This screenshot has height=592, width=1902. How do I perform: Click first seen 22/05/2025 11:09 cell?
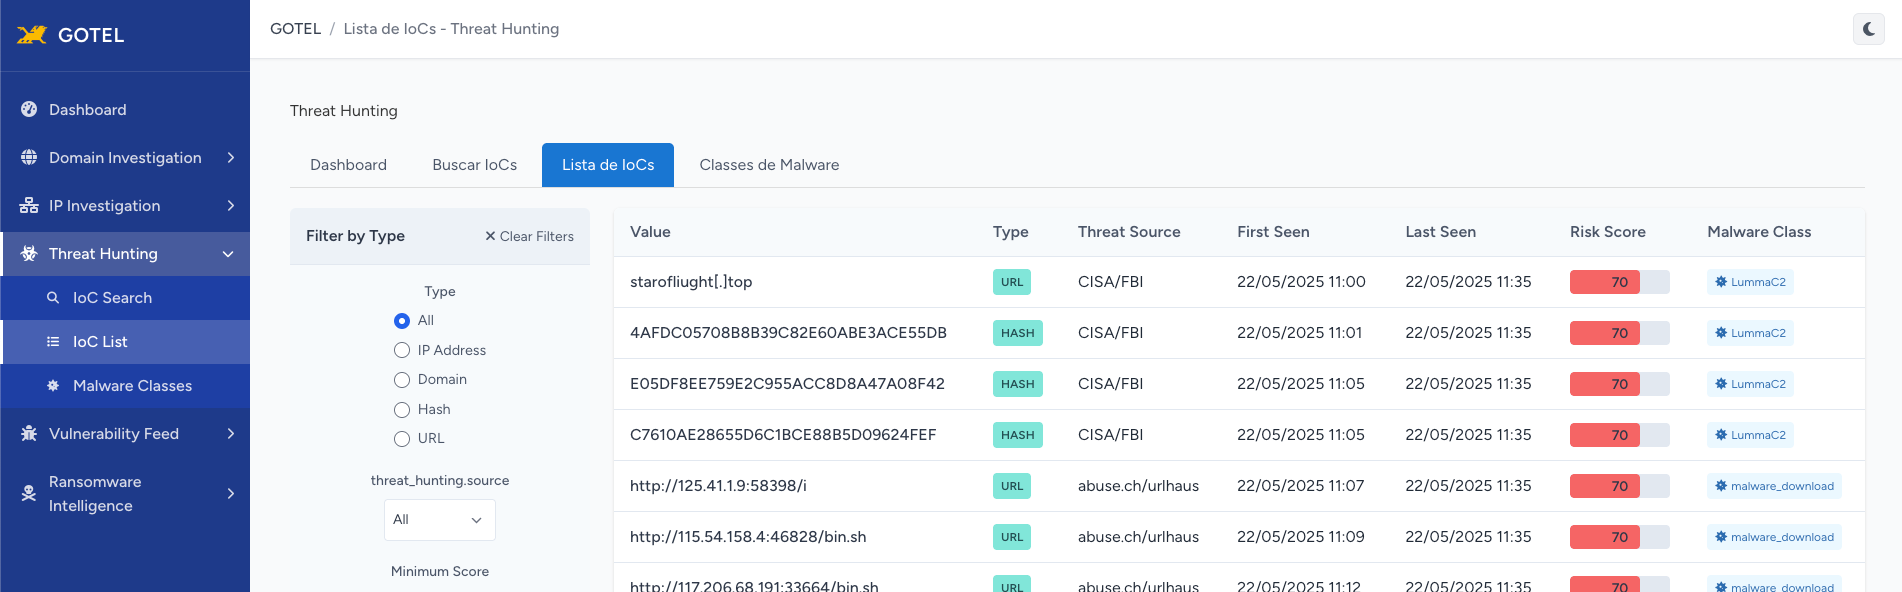pos(1300,537)
